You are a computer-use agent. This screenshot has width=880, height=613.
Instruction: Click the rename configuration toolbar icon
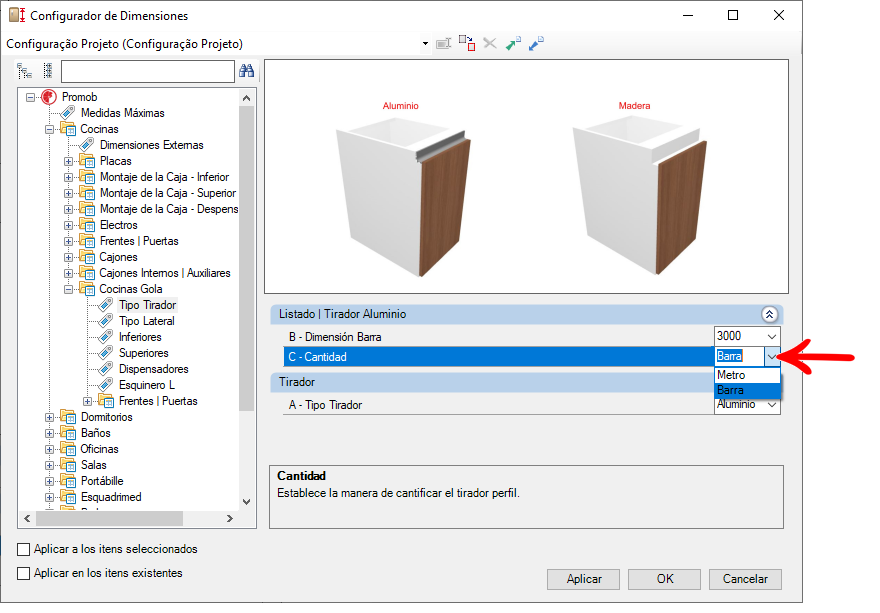[443, 44]
